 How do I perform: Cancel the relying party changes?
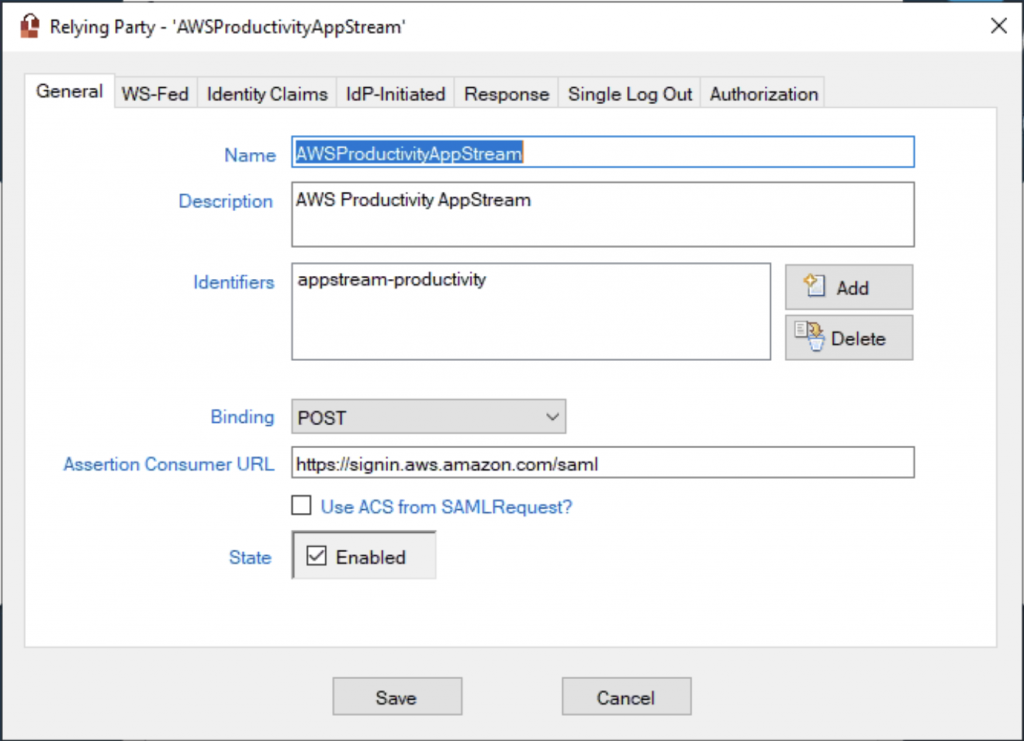[626, 696]
